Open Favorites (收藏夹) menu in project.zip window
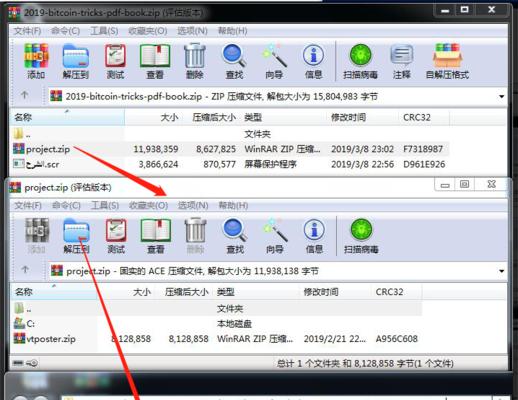 tap(148, 205)
